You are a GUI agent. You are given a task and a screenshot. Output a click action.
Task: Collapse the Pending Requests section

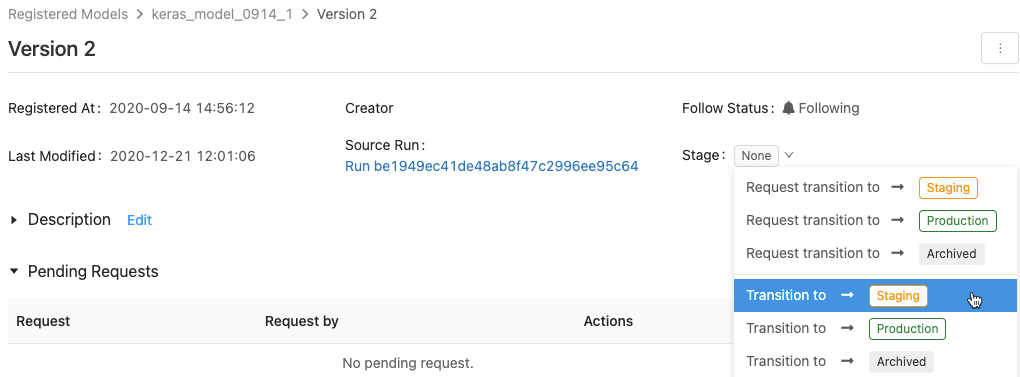coord(14,271)
